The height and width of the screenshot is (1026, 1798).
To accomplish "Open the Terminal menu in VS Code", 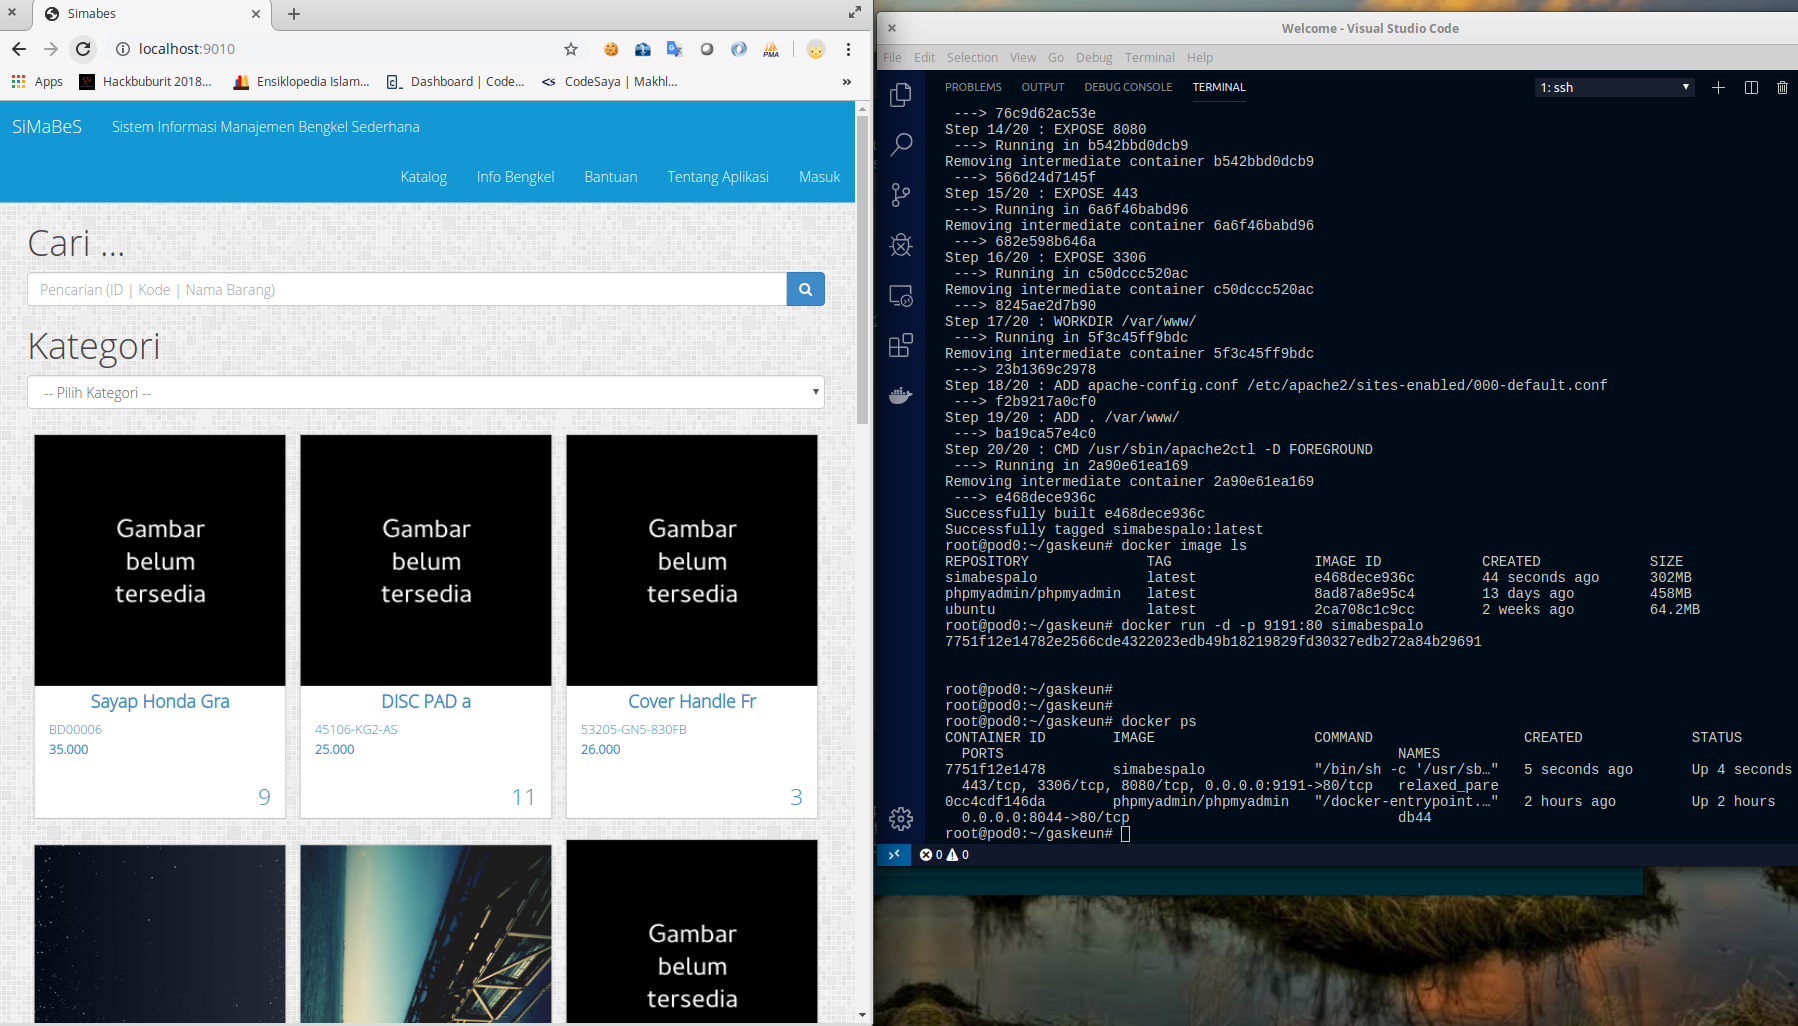I will 1149,58.
